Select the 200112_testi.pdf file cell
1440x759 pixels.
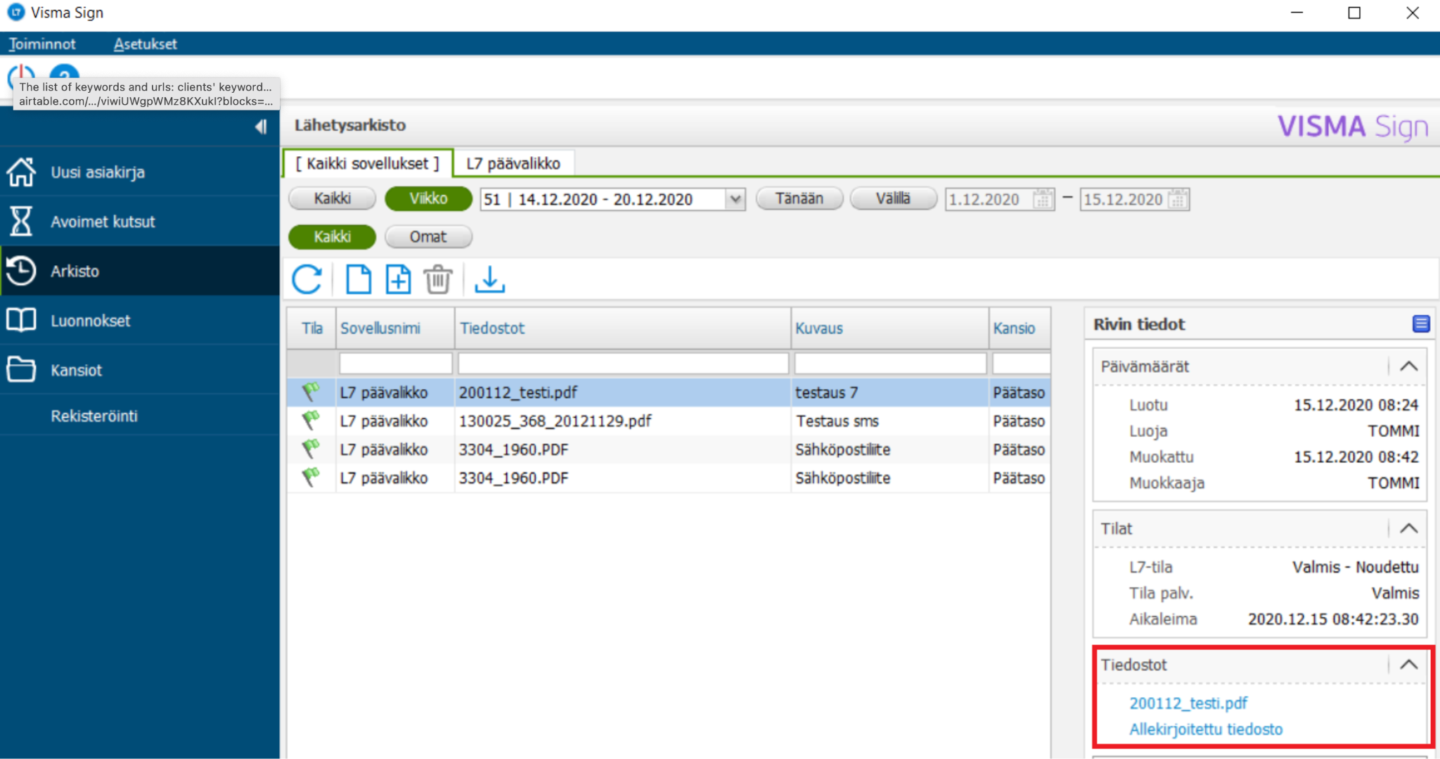click(x=623, y=393)
